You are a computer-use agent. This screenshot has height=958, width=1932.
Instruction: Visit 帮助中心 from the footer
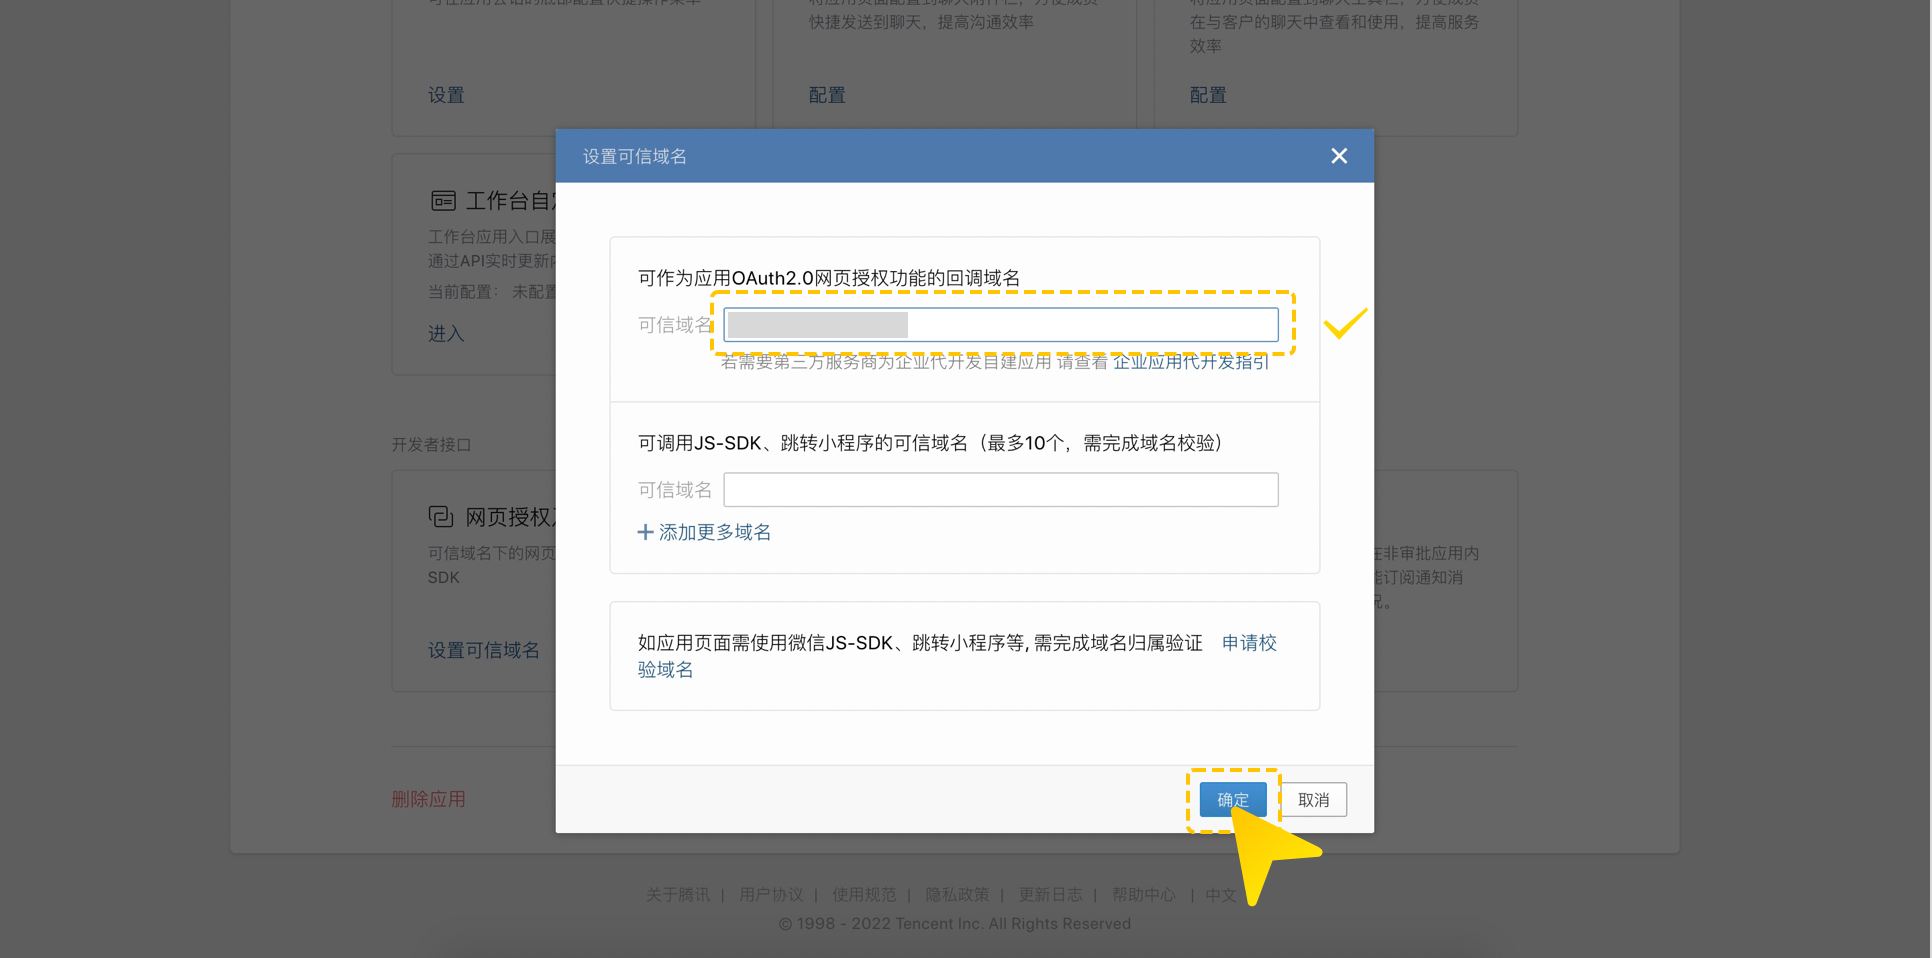pos(1143,894)
